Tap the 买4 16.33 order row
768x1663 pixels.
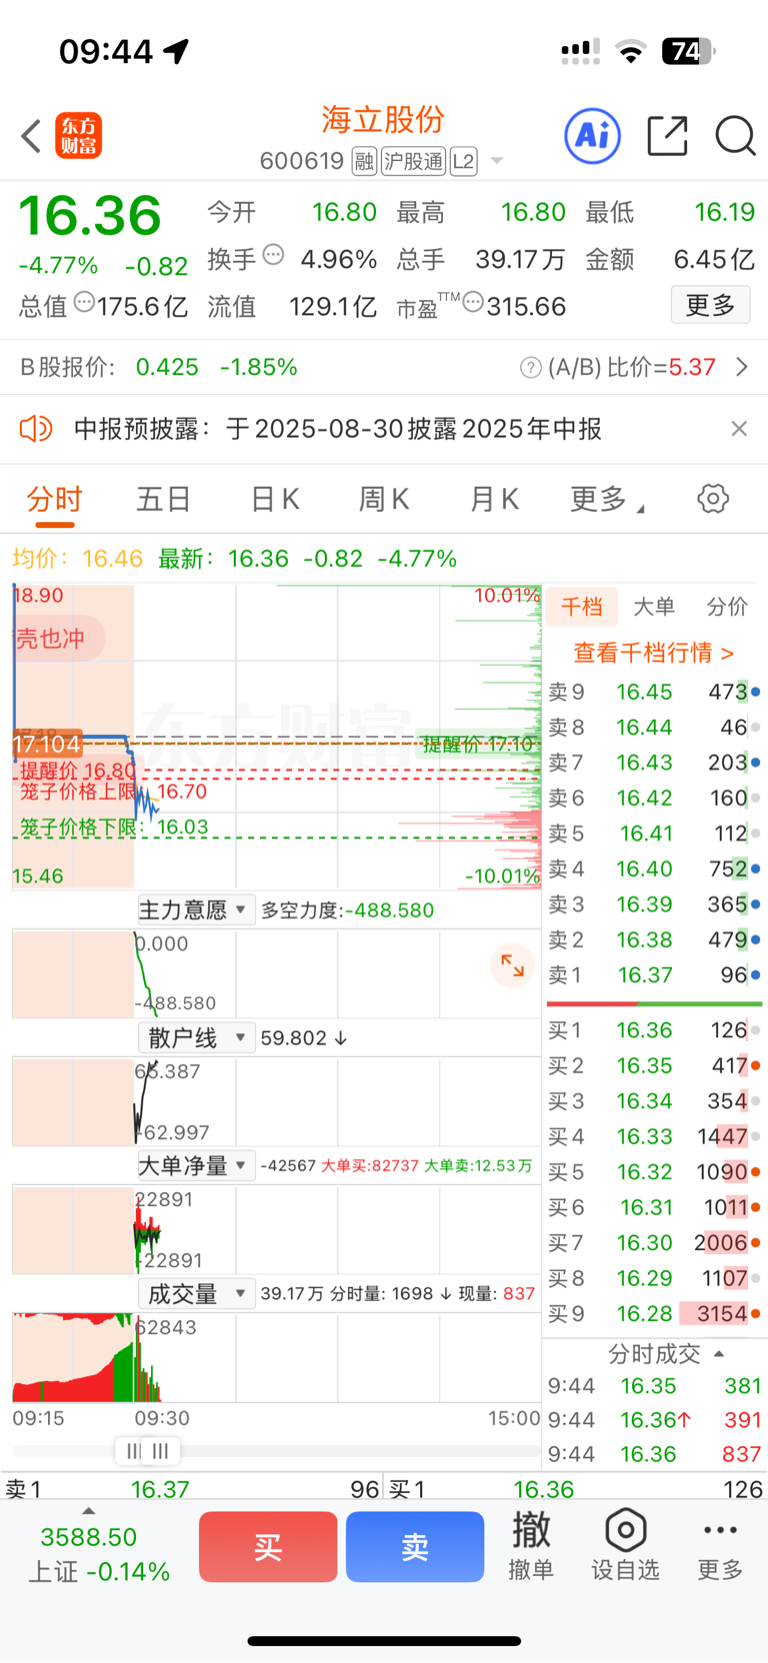click(655, 1136)
